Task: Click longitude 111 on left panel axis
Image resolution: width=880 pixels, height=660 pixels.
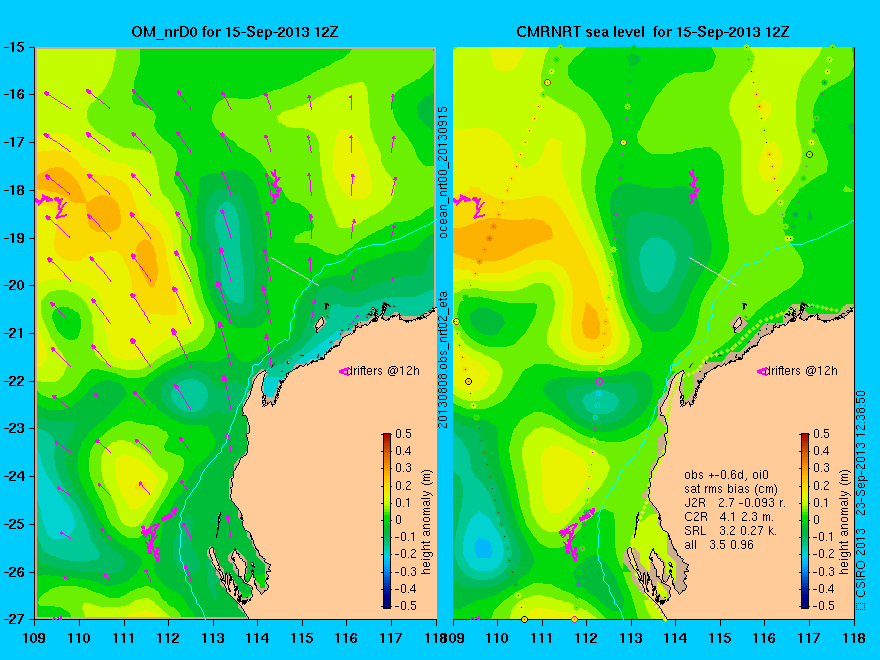Action: [x=123, y=638]
